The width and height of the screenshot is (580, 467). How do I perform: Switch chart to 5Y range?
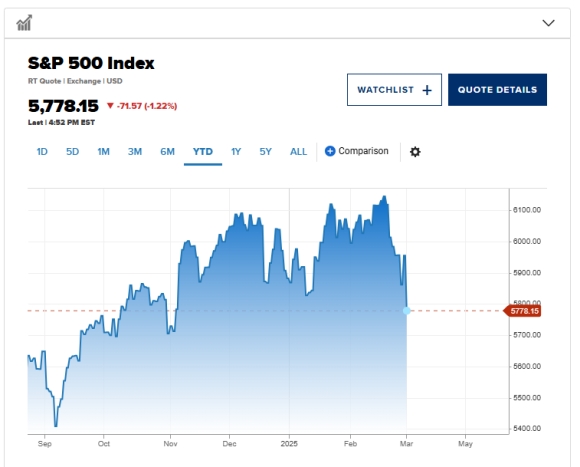pyautogui.click(x=265, y=152)
